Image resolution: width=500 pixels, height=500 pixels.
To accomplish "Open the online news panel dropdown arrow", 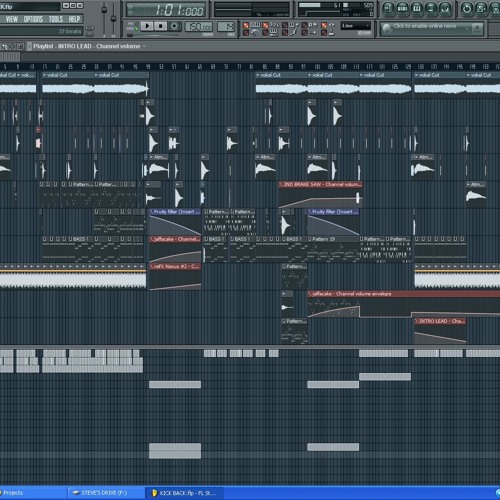I will pos(467,29).
